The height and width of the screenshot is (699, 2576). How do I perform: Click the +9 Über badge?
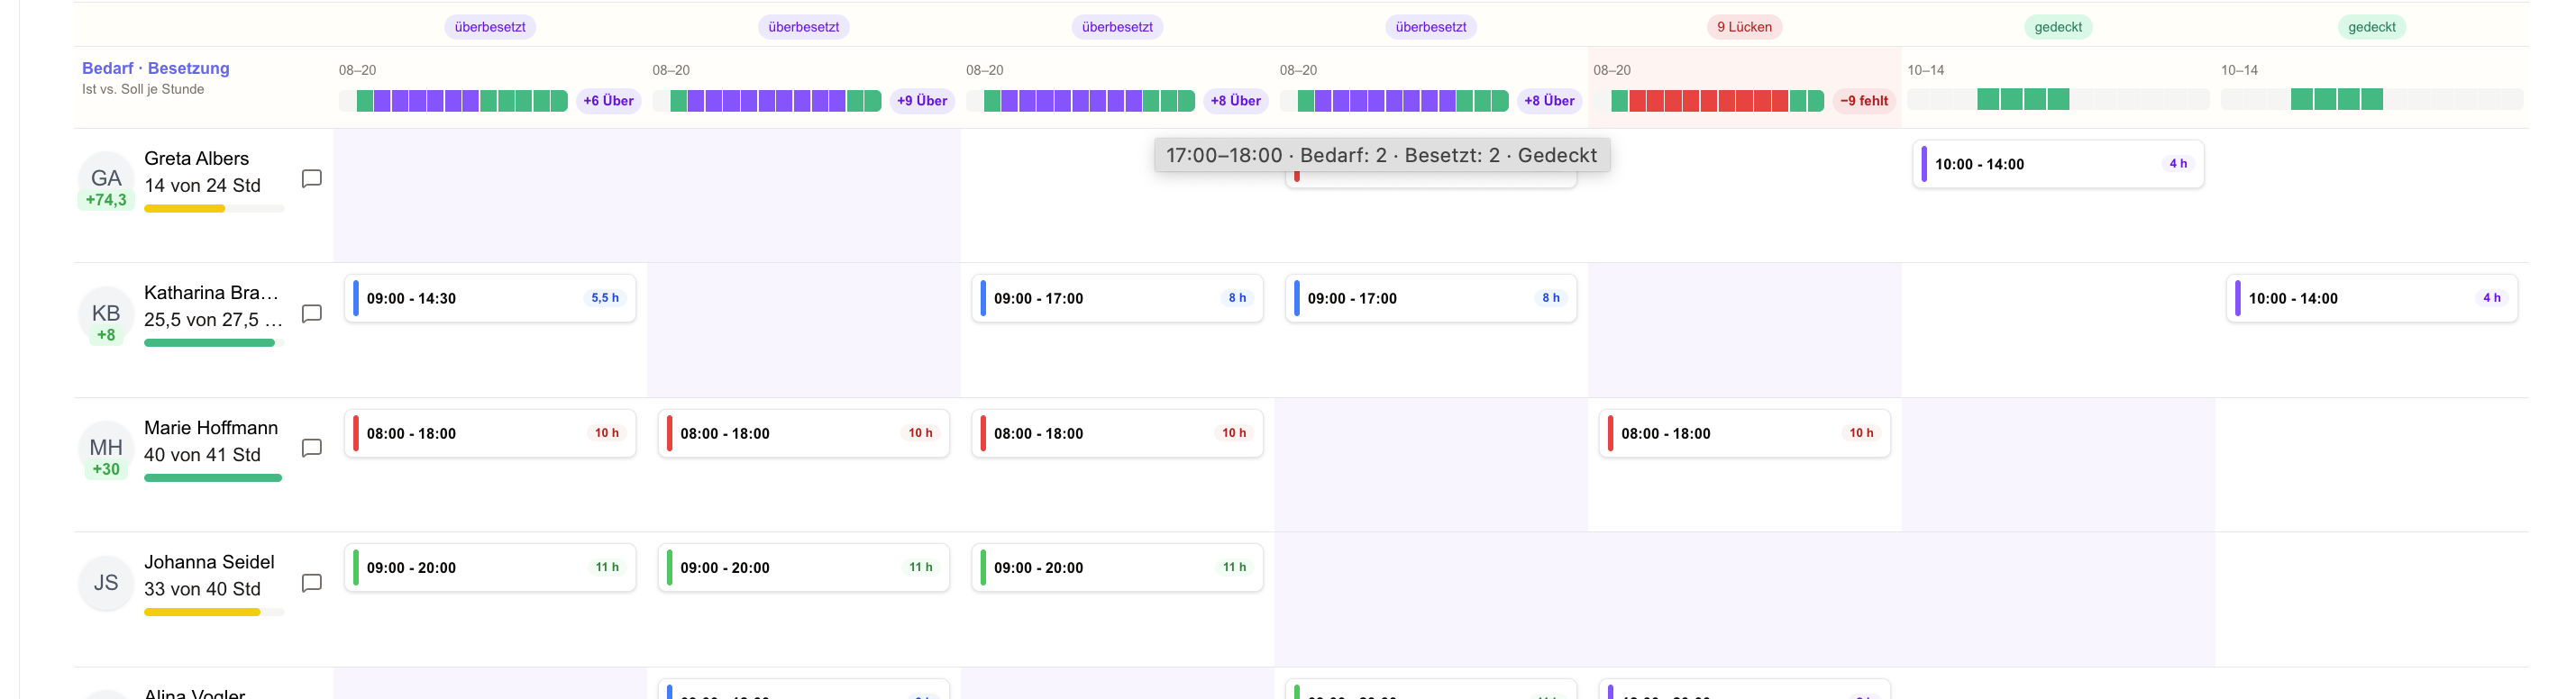pyautogui.click(x=922, y=101)
